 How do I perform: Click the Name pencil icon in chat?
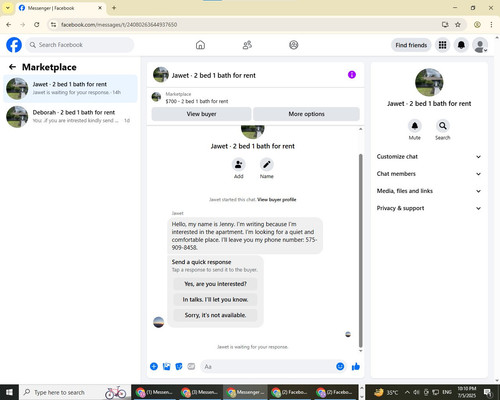(x=267, y=164)
